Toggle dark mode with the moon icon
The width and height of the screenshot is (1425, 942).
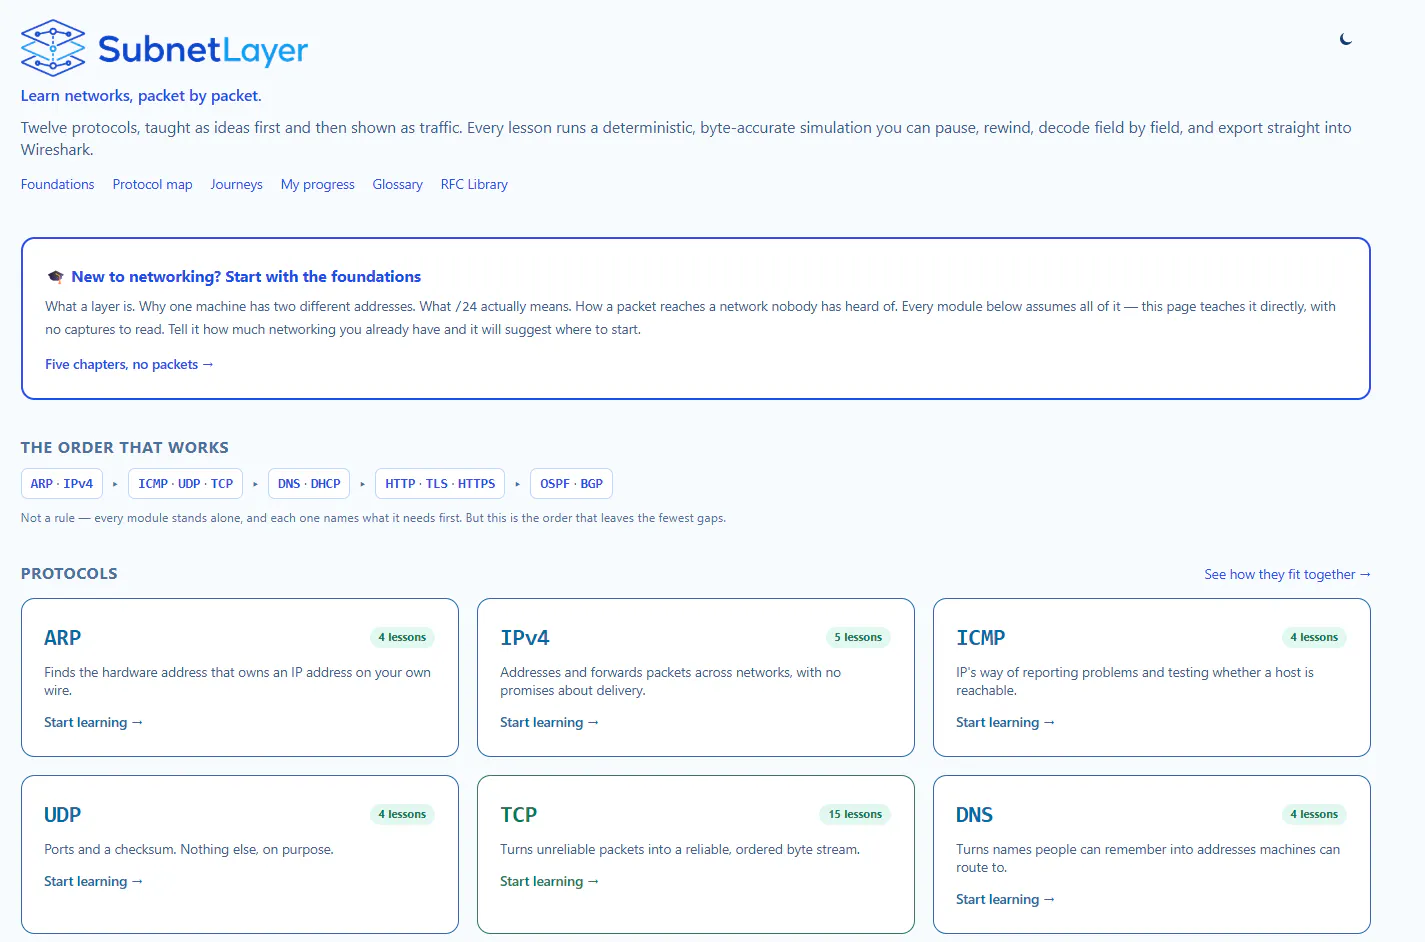click(x=1346, y=39)
